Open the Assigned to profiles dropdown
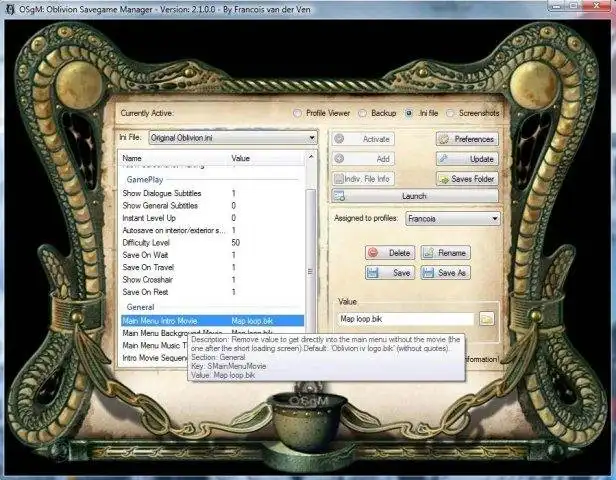 pyautogui.click(x=453, y=218)
